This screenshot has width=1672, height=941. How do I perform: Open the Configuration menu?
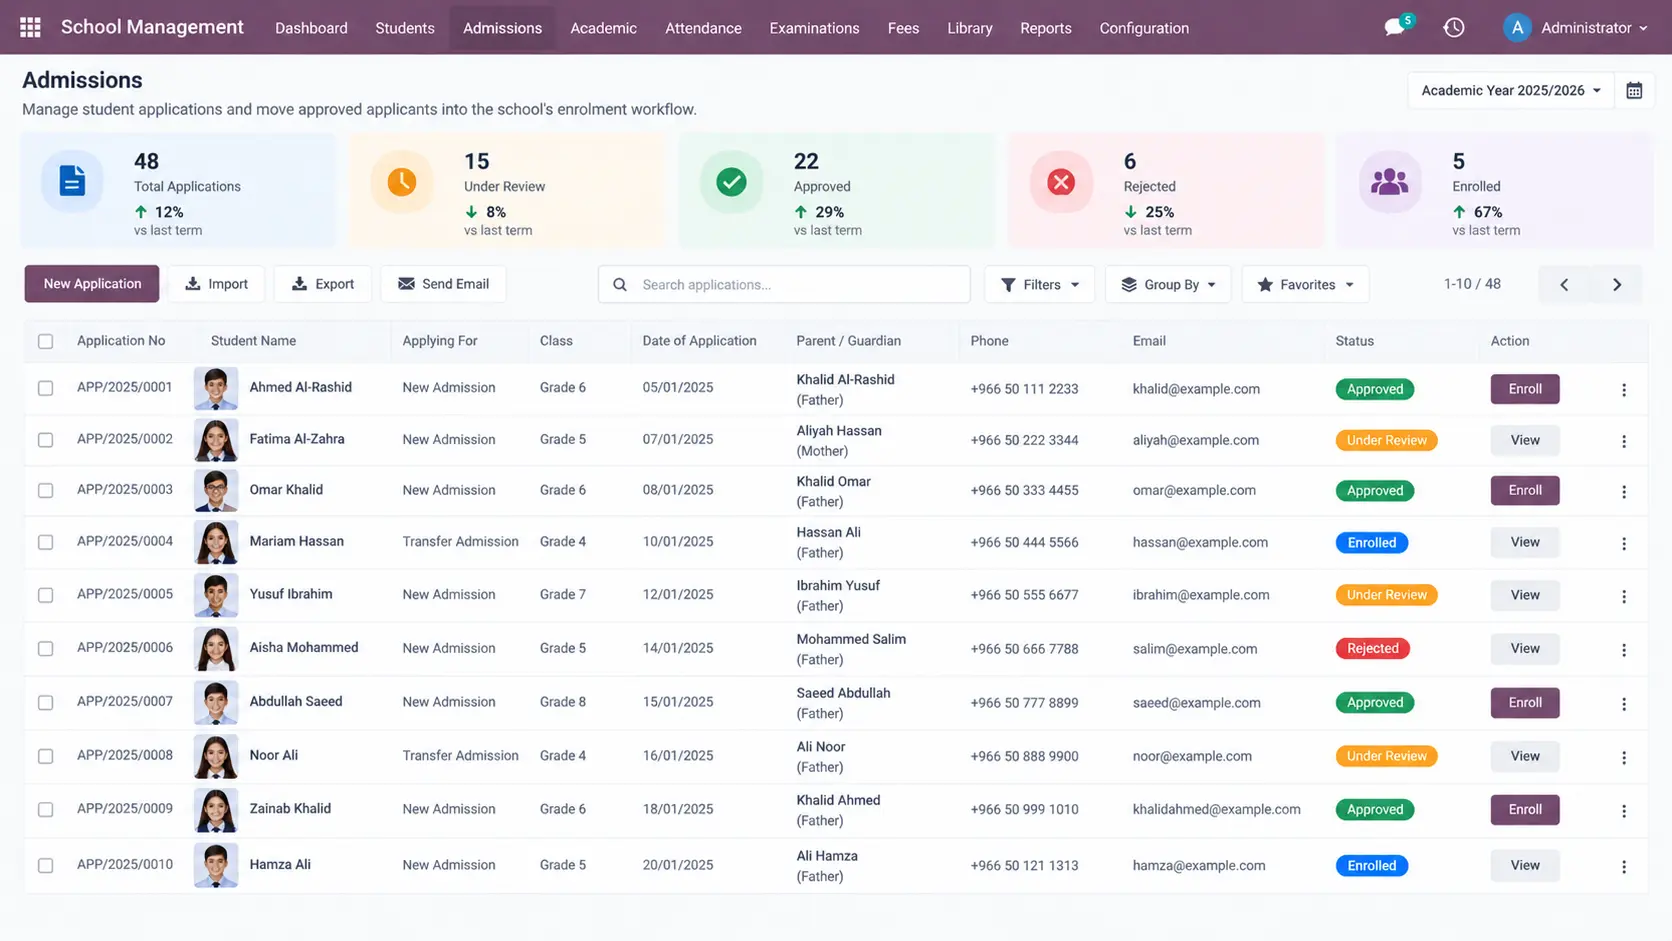coord(1144,28)
